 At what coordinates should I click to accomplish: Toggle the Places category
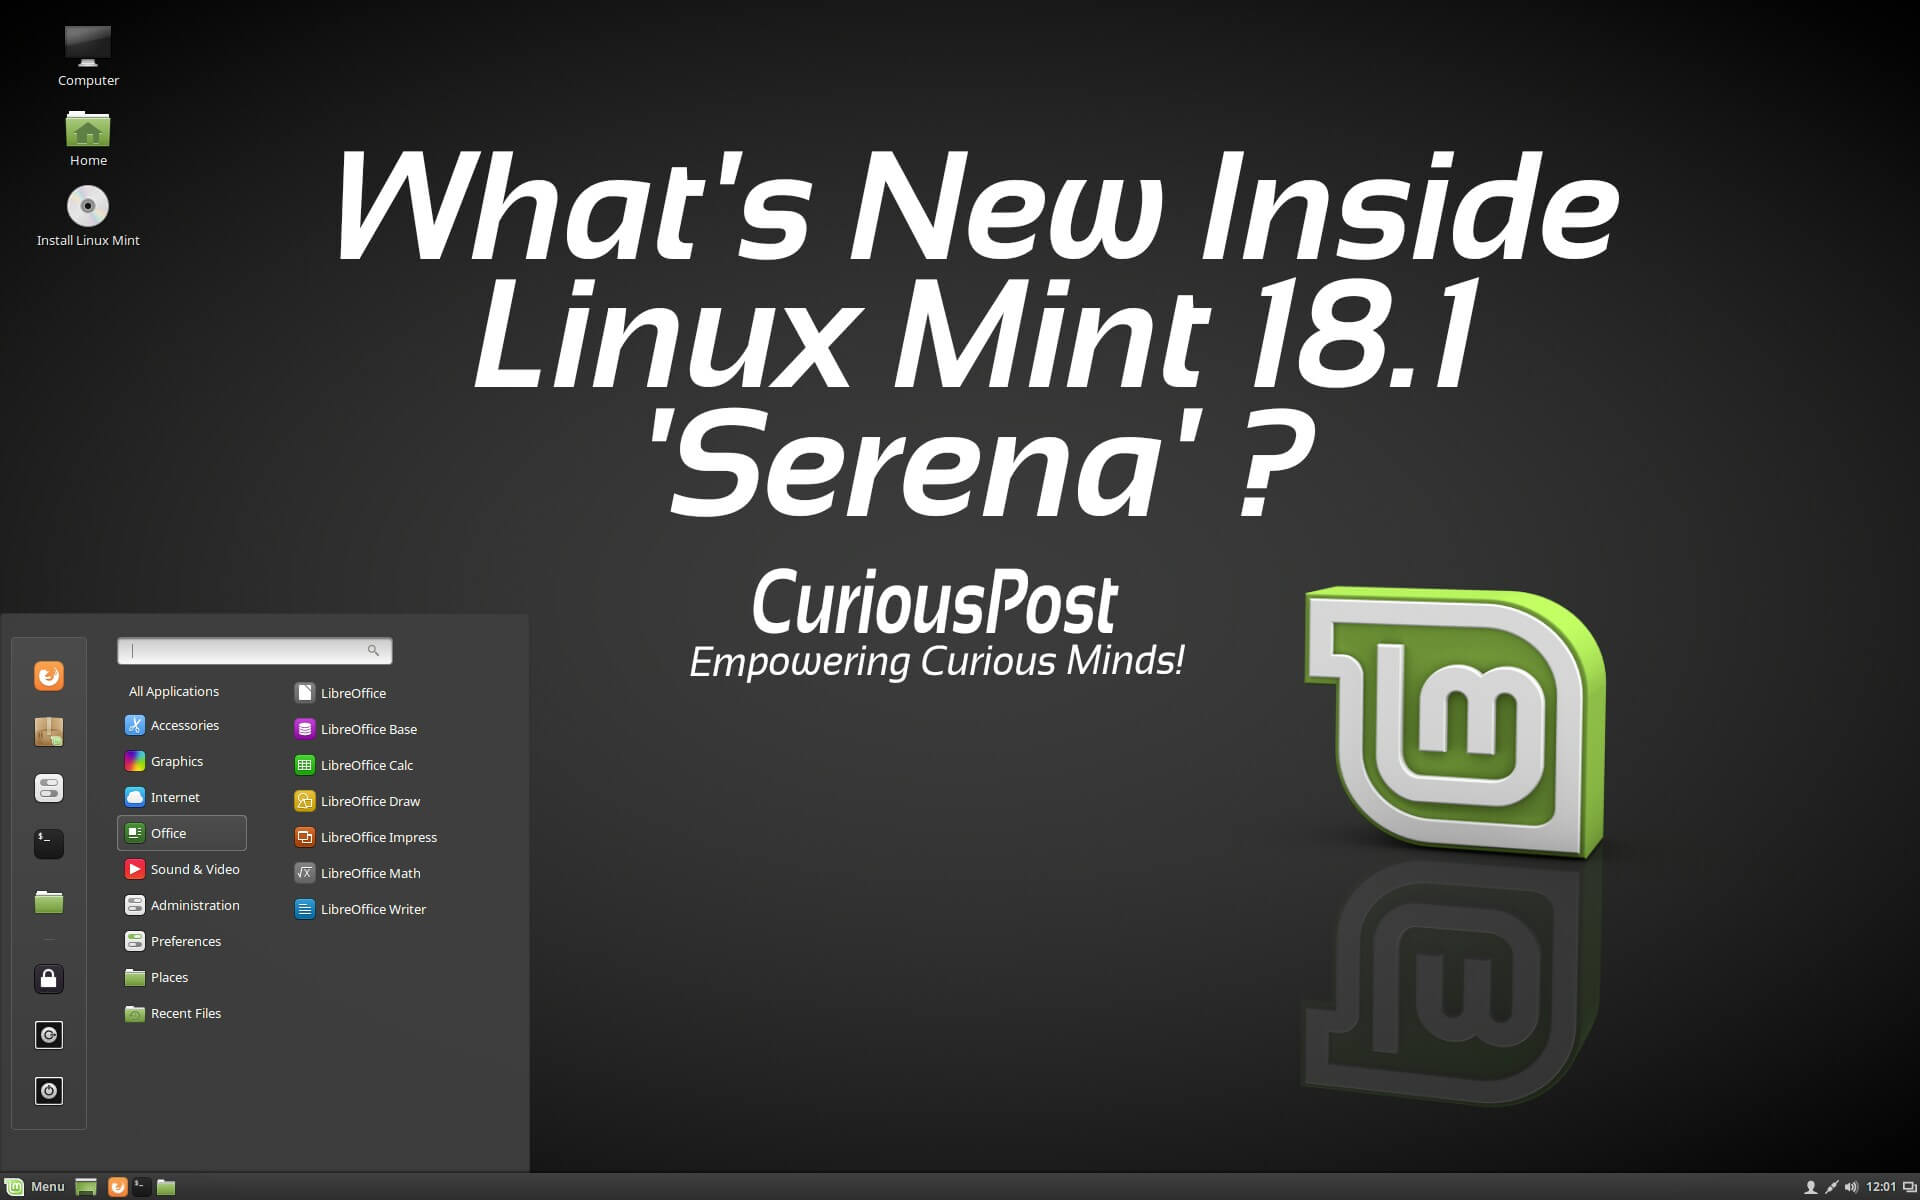pyautogui.click(x=169, y=976)
